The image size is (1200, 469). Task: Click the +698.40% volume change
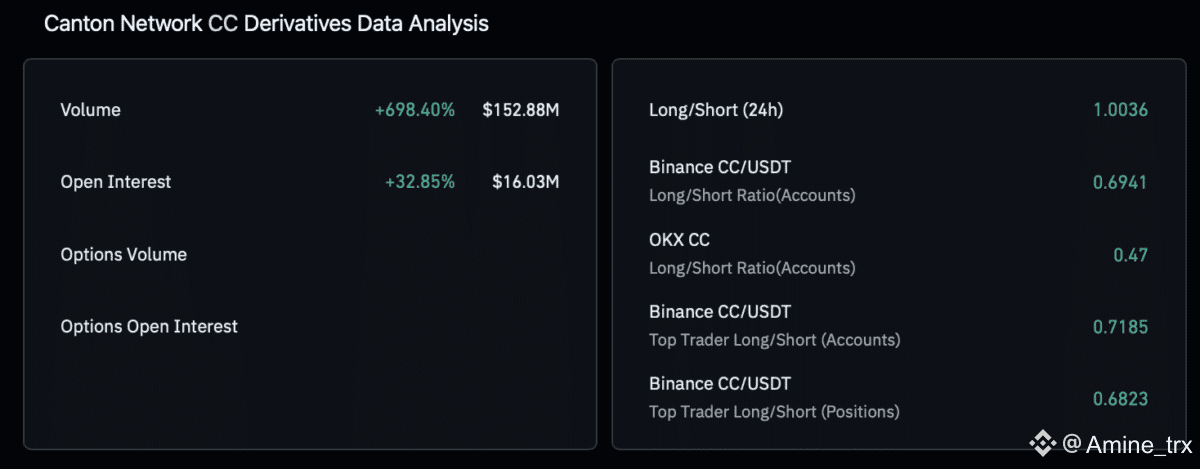[414, 110]
